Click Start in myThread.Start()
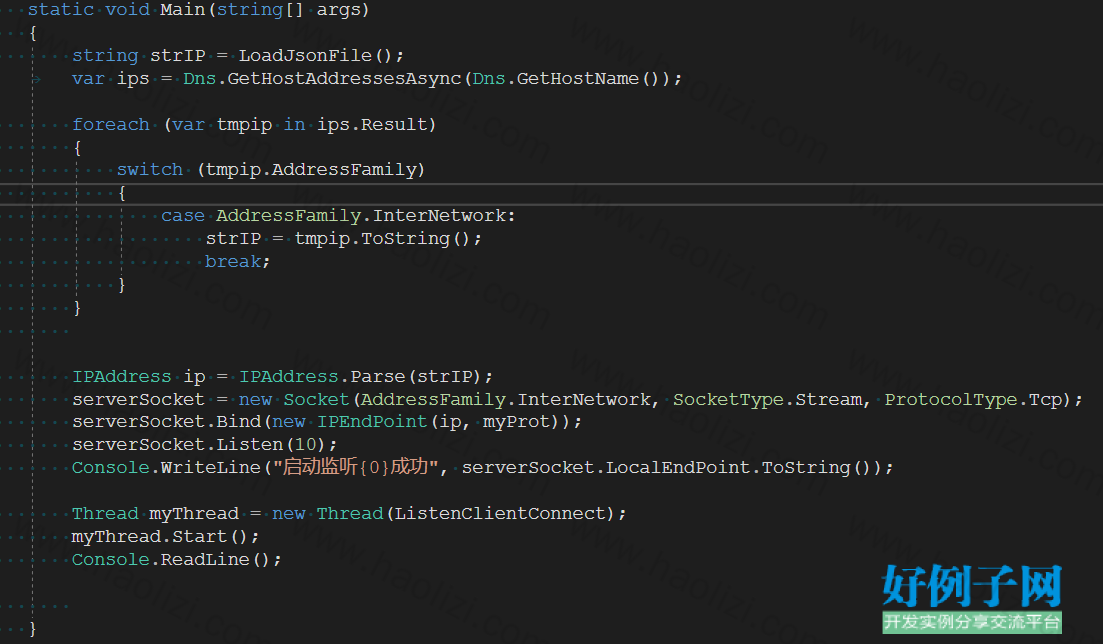 (x=200, y=536)
